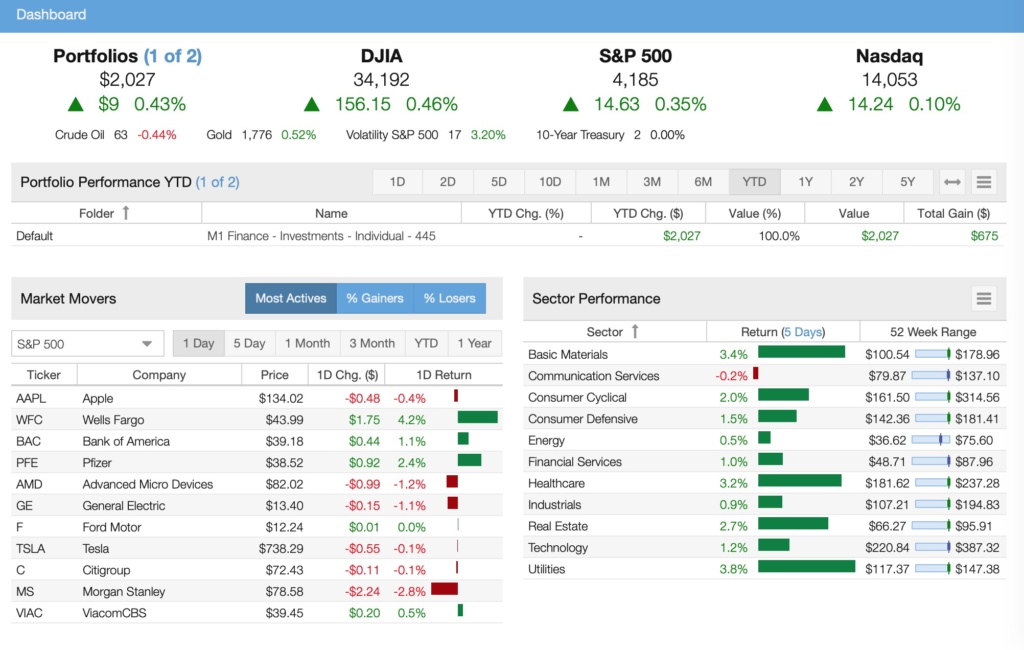Click the green up triangle beside Nasdaq change
Image resolution: width=1024 pixels, height=650 pixels.
click(825, 105)
